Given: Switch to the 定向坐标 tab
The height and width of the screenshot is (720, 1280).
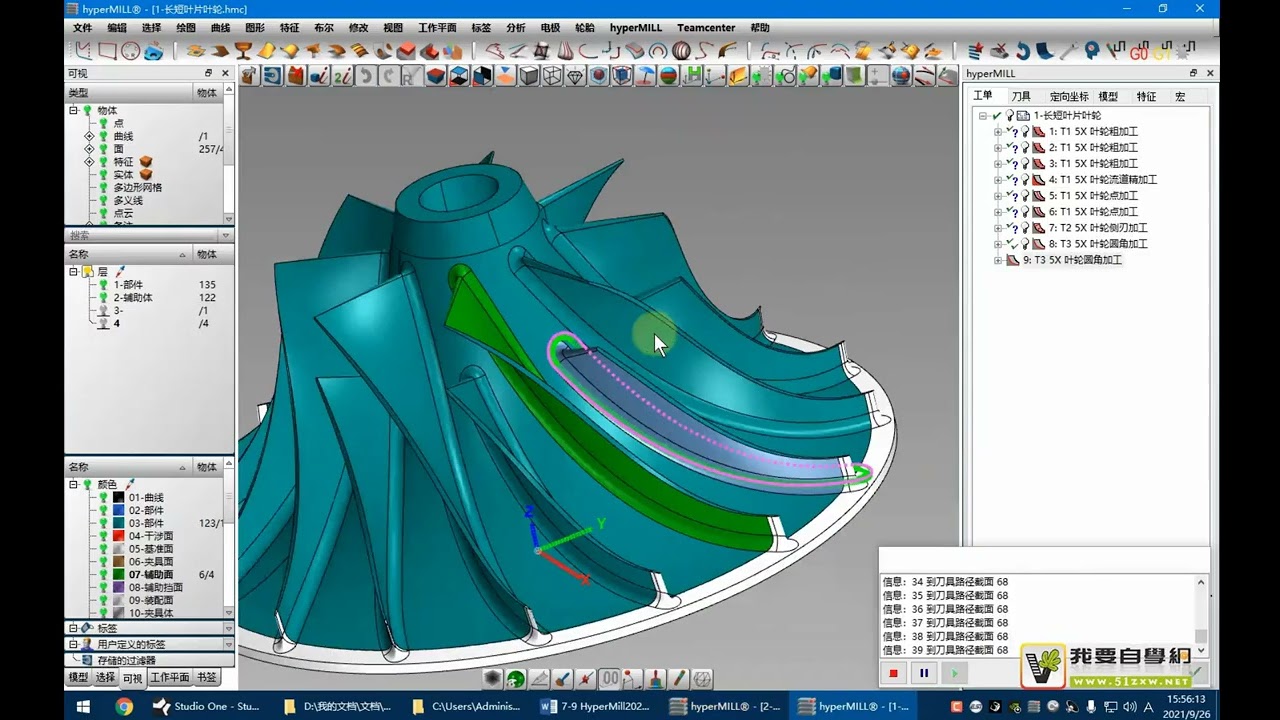Looking at the screenshot, I should (1069, 96).
